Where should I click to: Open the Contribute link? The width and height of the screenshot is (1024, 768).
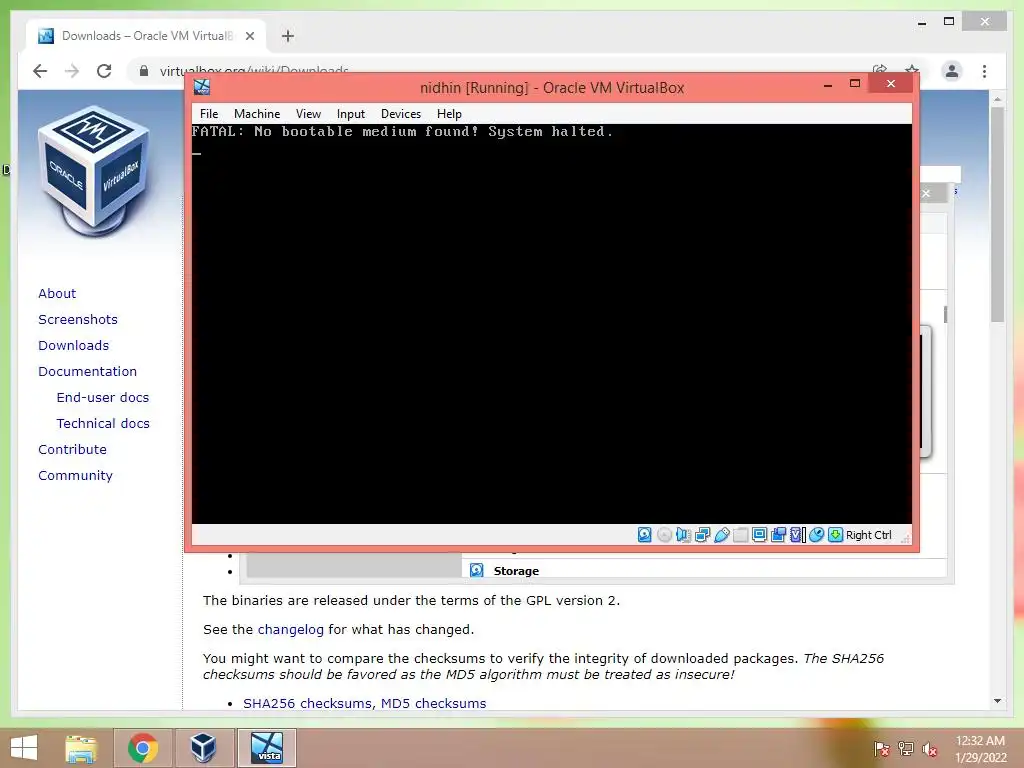[72, 449]
